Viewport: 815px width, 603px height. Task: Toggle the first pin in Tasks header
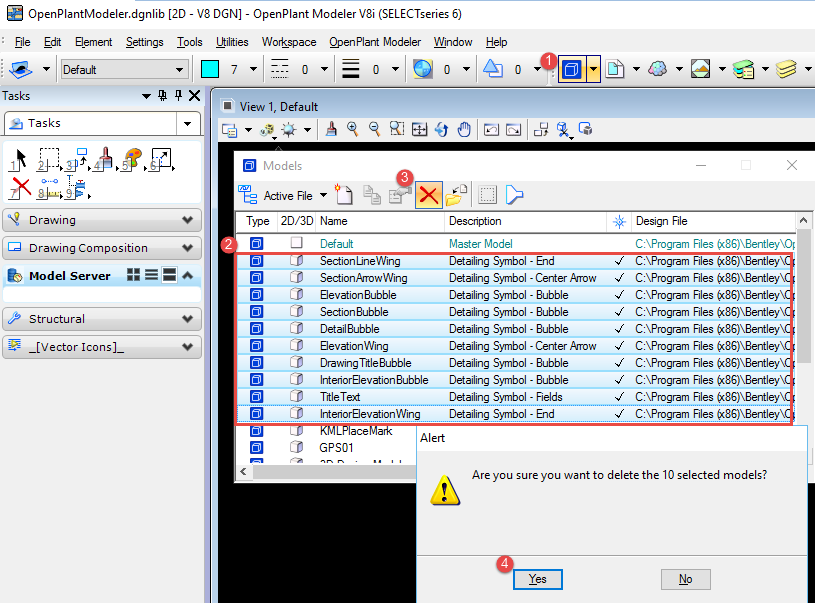163,95
